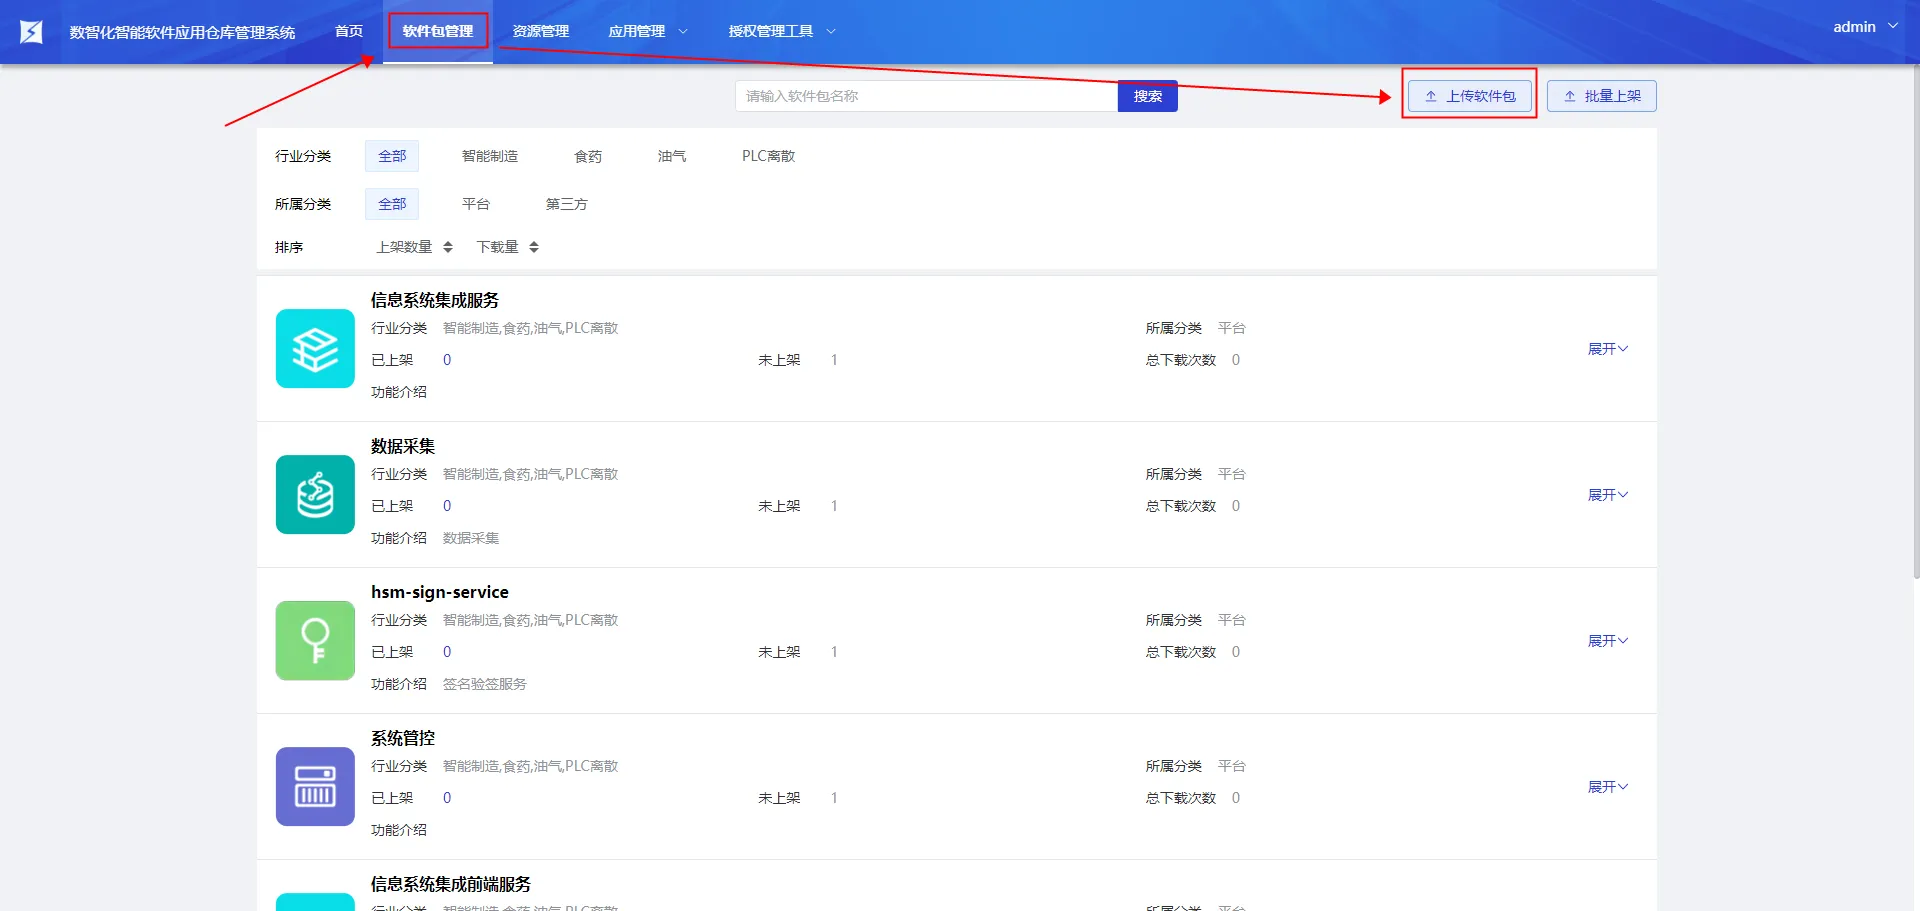Sort by 上架数量 arrows icon
1920x911 pixels.
pos(448,247)
